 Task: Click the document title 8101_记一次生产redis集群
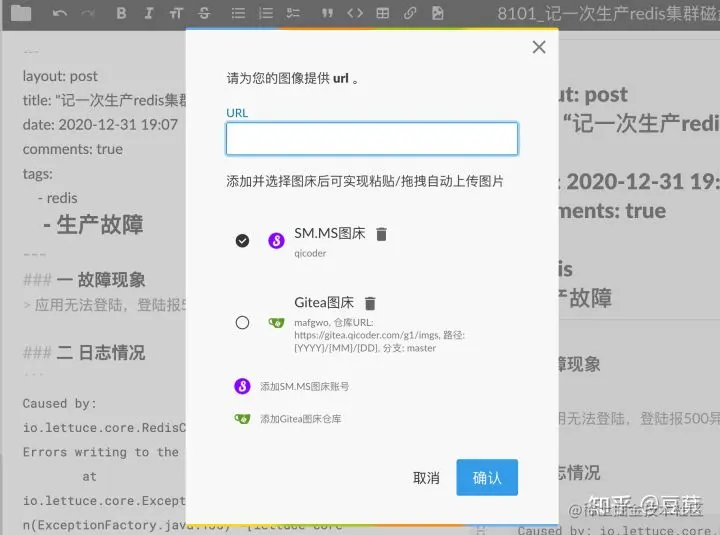click(608, 14)
